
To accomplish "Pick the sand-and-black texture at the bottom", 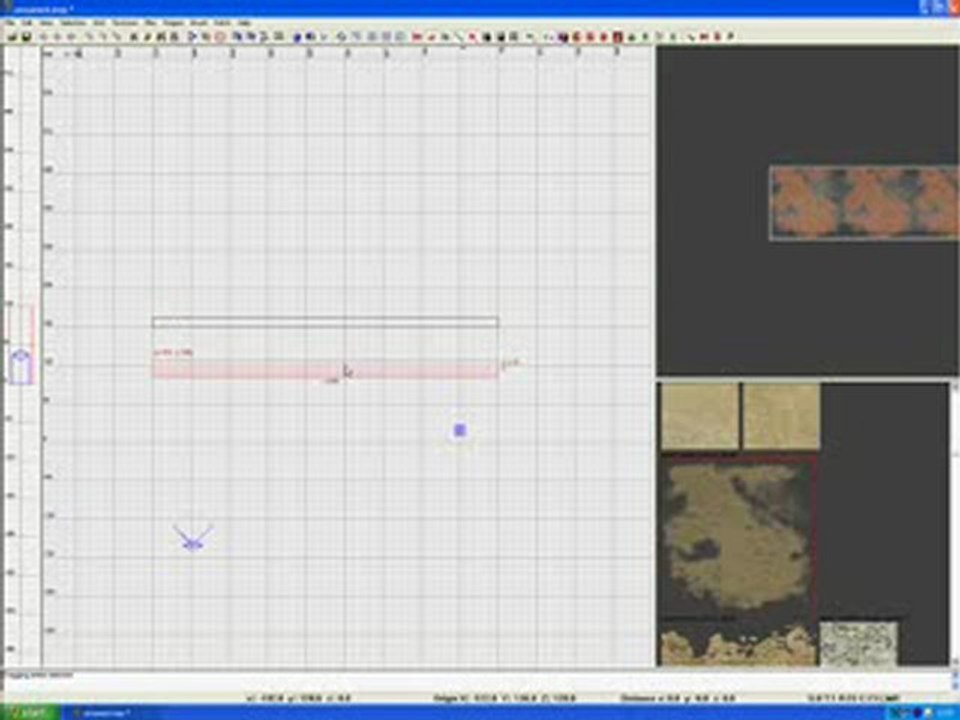I will point(738,643).
